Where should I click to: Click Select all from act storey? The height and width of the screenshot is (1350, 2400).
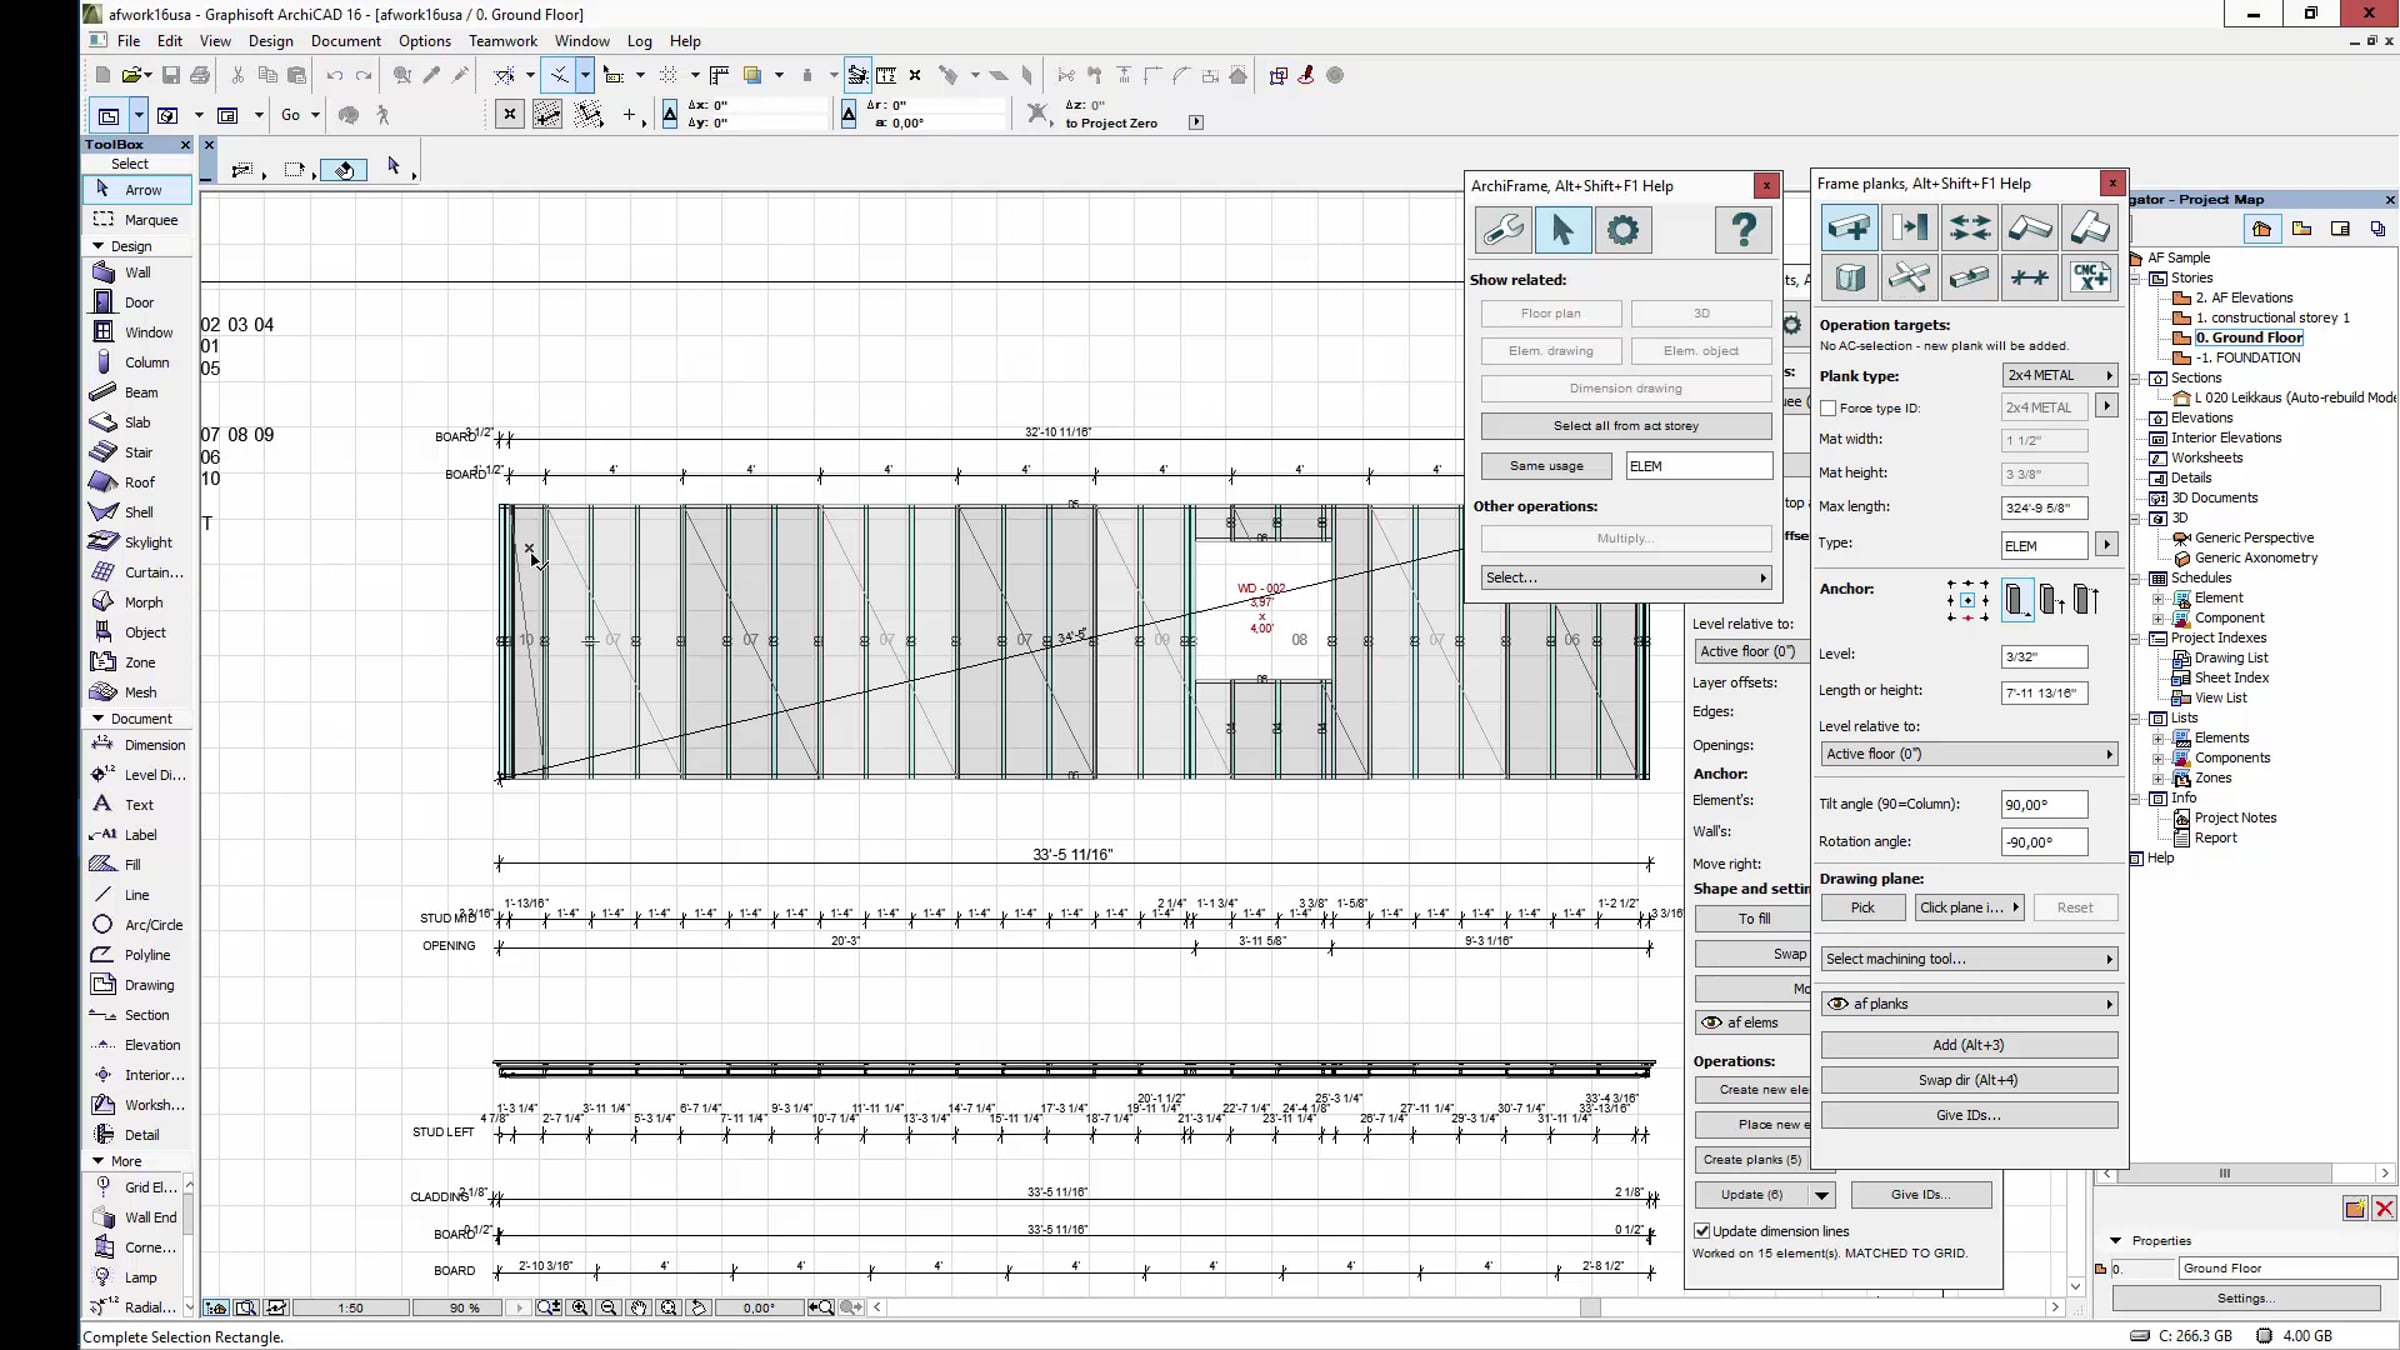pyautogui.click(x=1626, y=426)
